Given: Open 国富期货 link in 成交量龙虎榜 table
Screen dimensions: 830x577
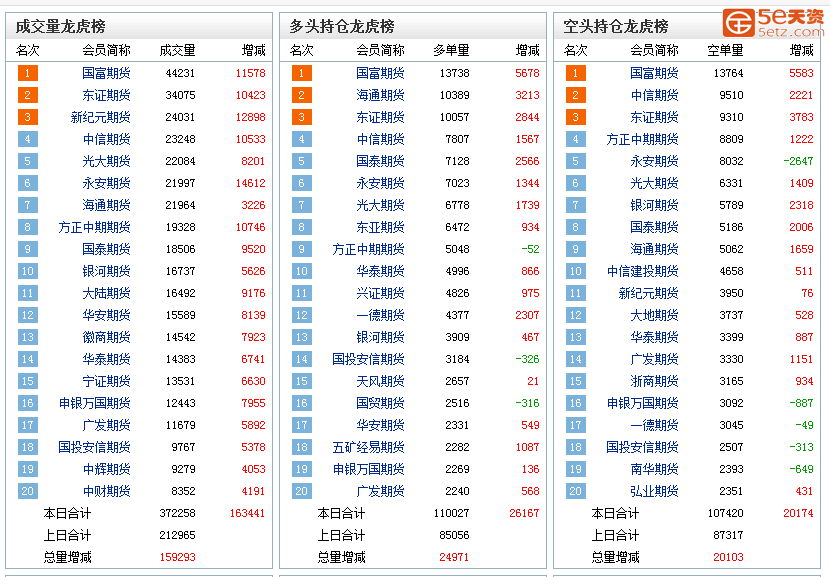Looking at the screenshot, I should coord(106,73).
